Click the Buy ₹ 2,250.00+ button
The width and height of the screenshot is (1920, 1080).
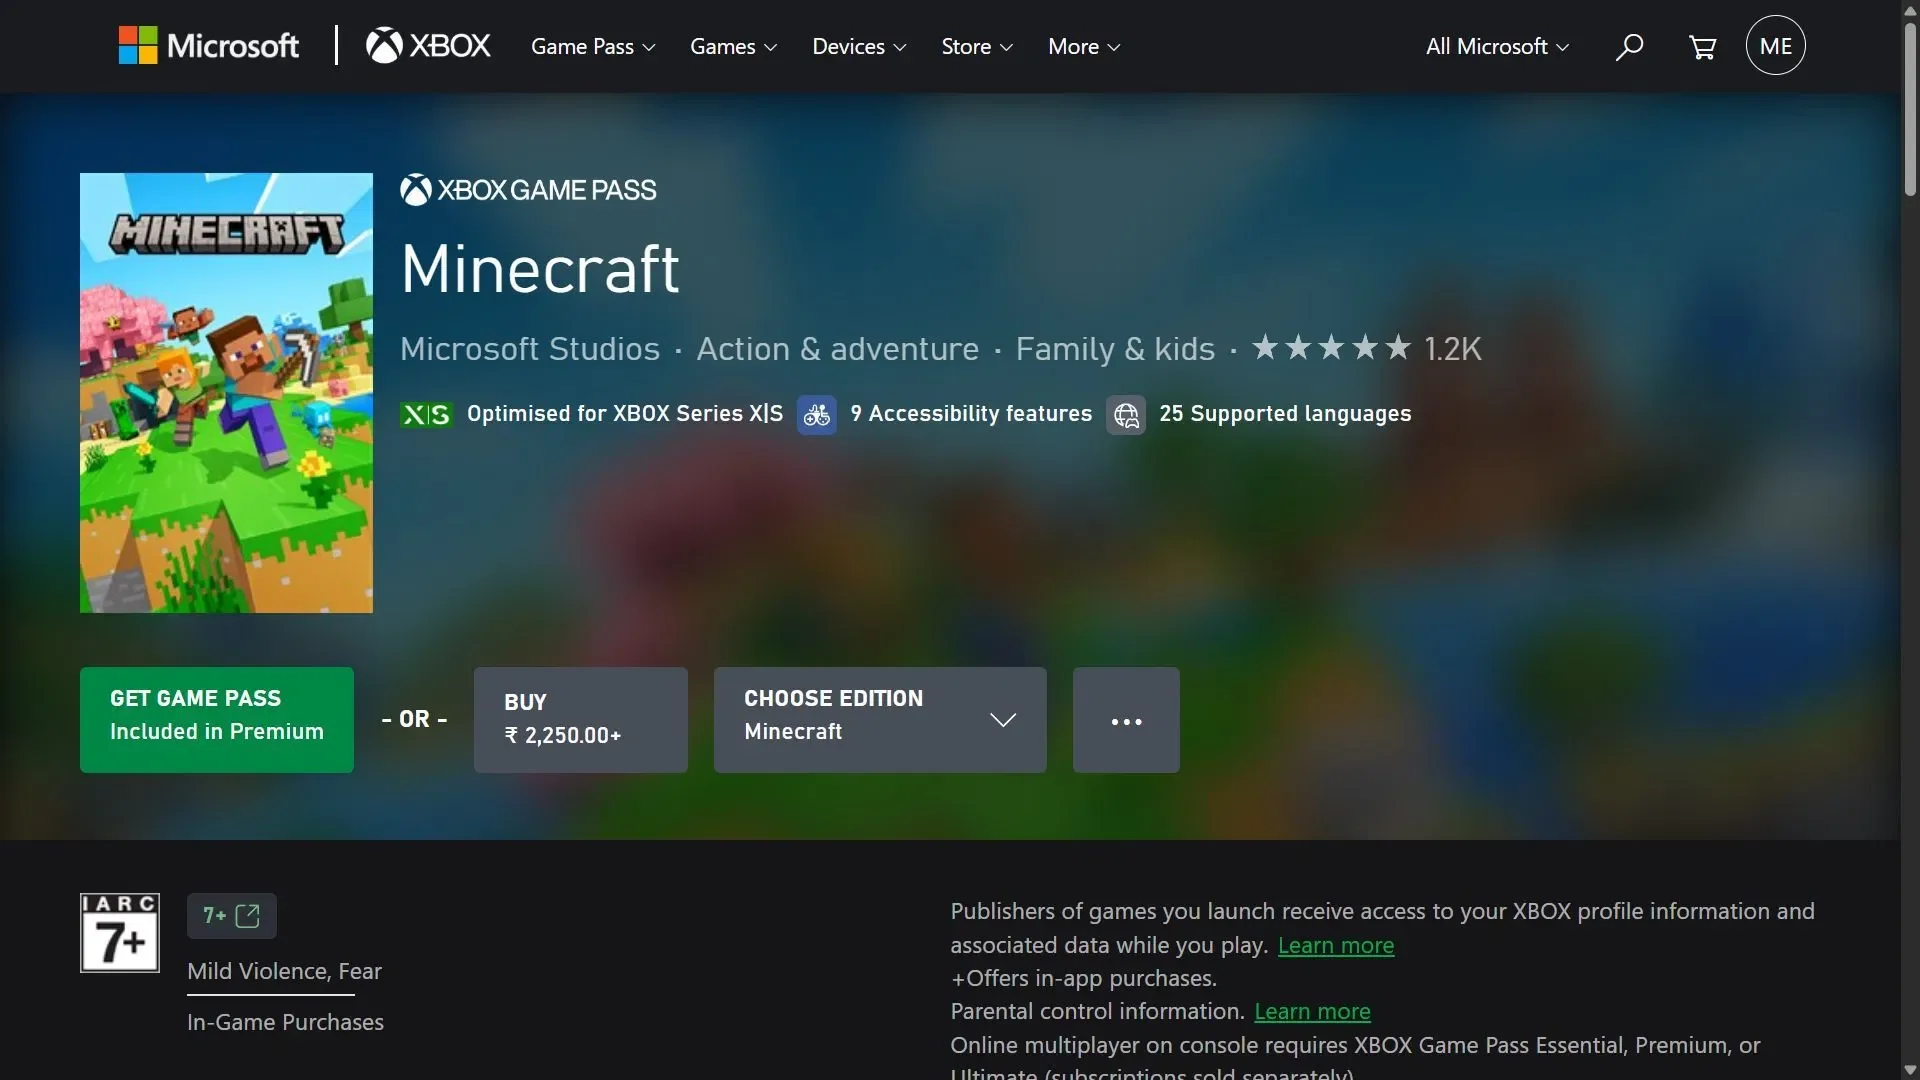point(581,720)
